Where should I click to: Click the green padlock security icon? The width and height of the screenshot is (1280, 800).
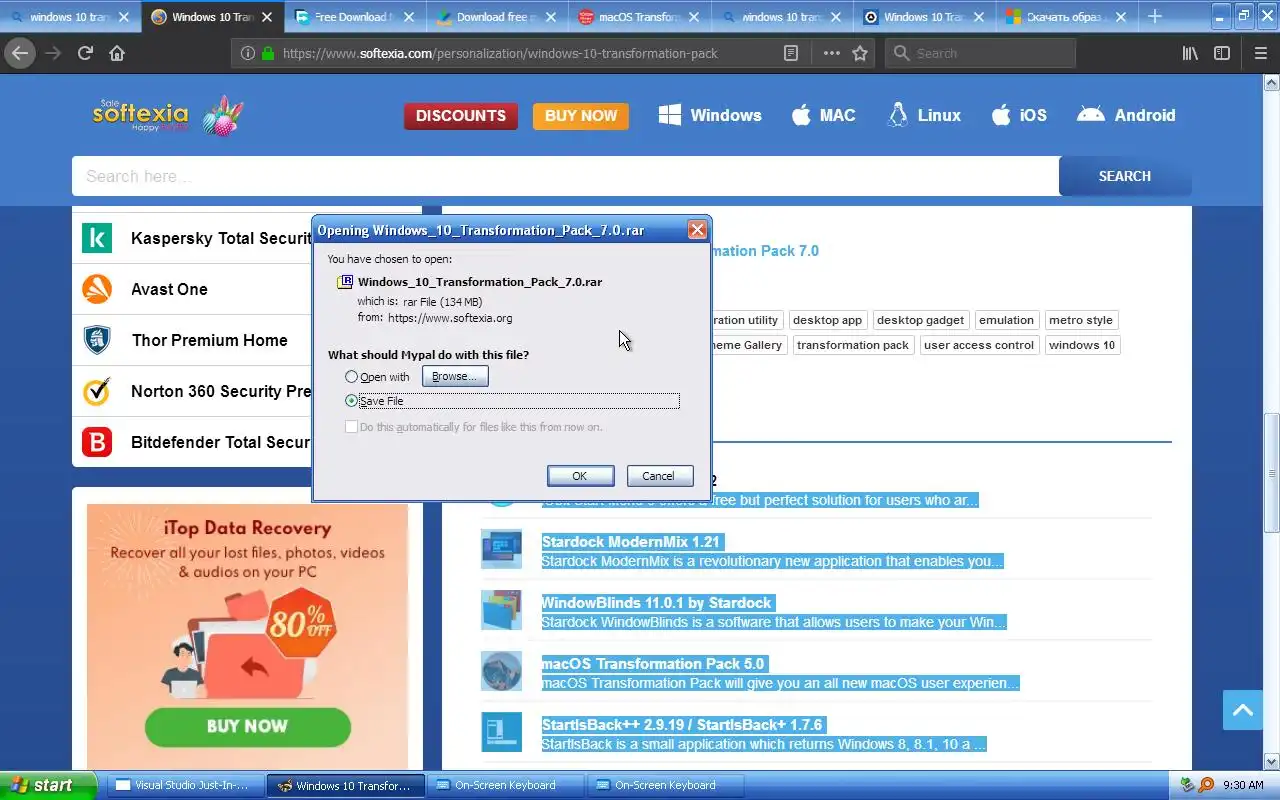268,53
